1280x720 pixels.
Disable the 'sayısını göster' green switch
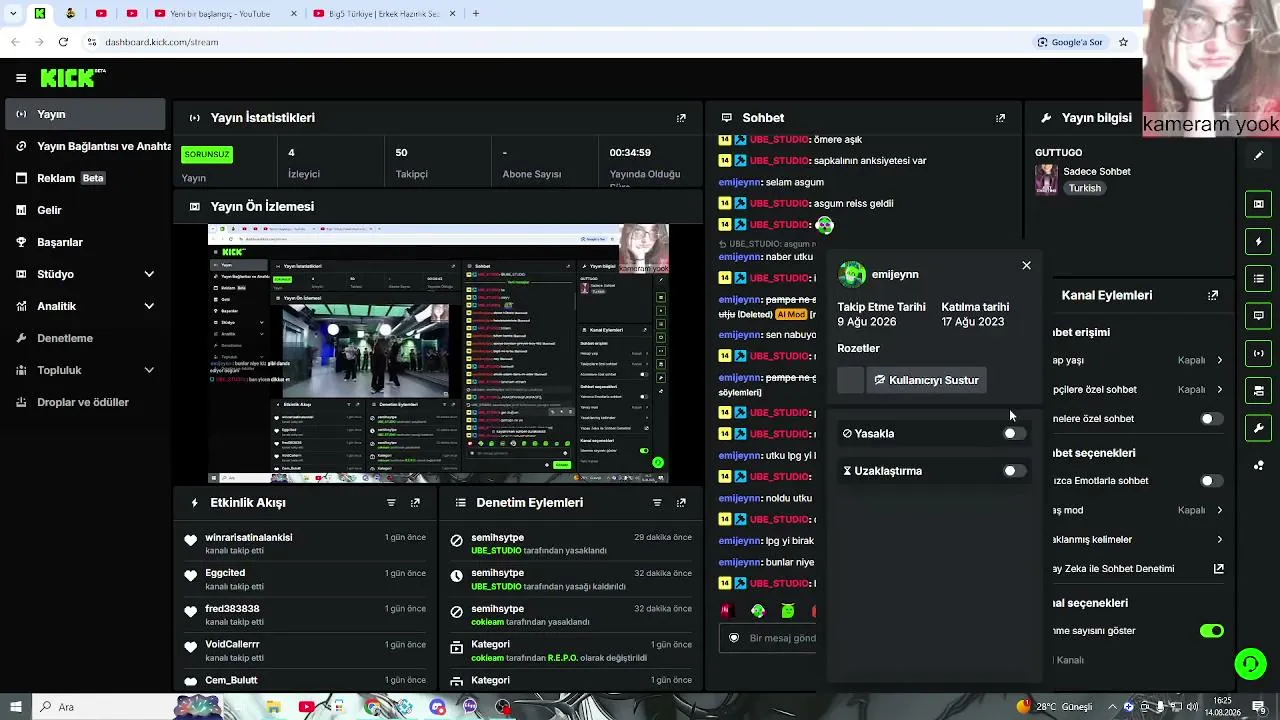coord(1211,631)
